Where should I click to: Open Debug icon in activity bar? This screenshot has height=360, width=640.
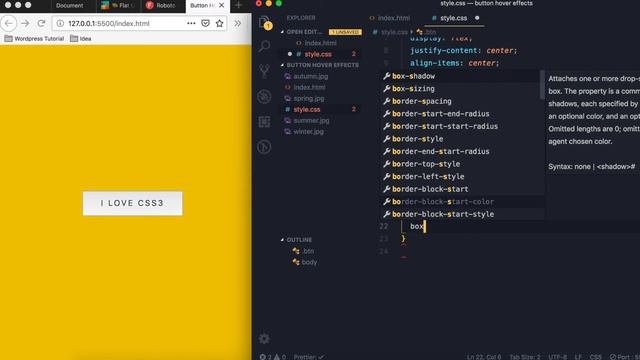[x=264, y=96]
